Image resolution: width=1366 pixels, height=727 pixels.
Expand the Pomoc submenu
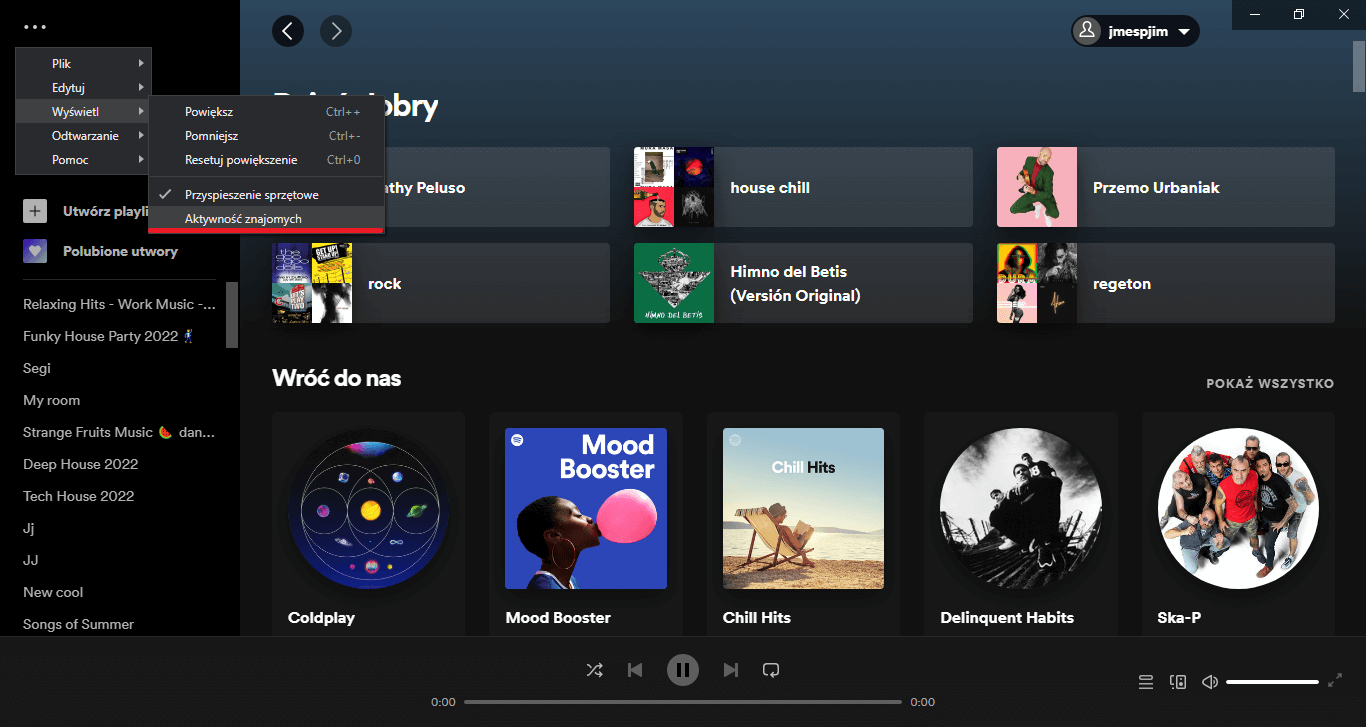(x=83, y=159)
